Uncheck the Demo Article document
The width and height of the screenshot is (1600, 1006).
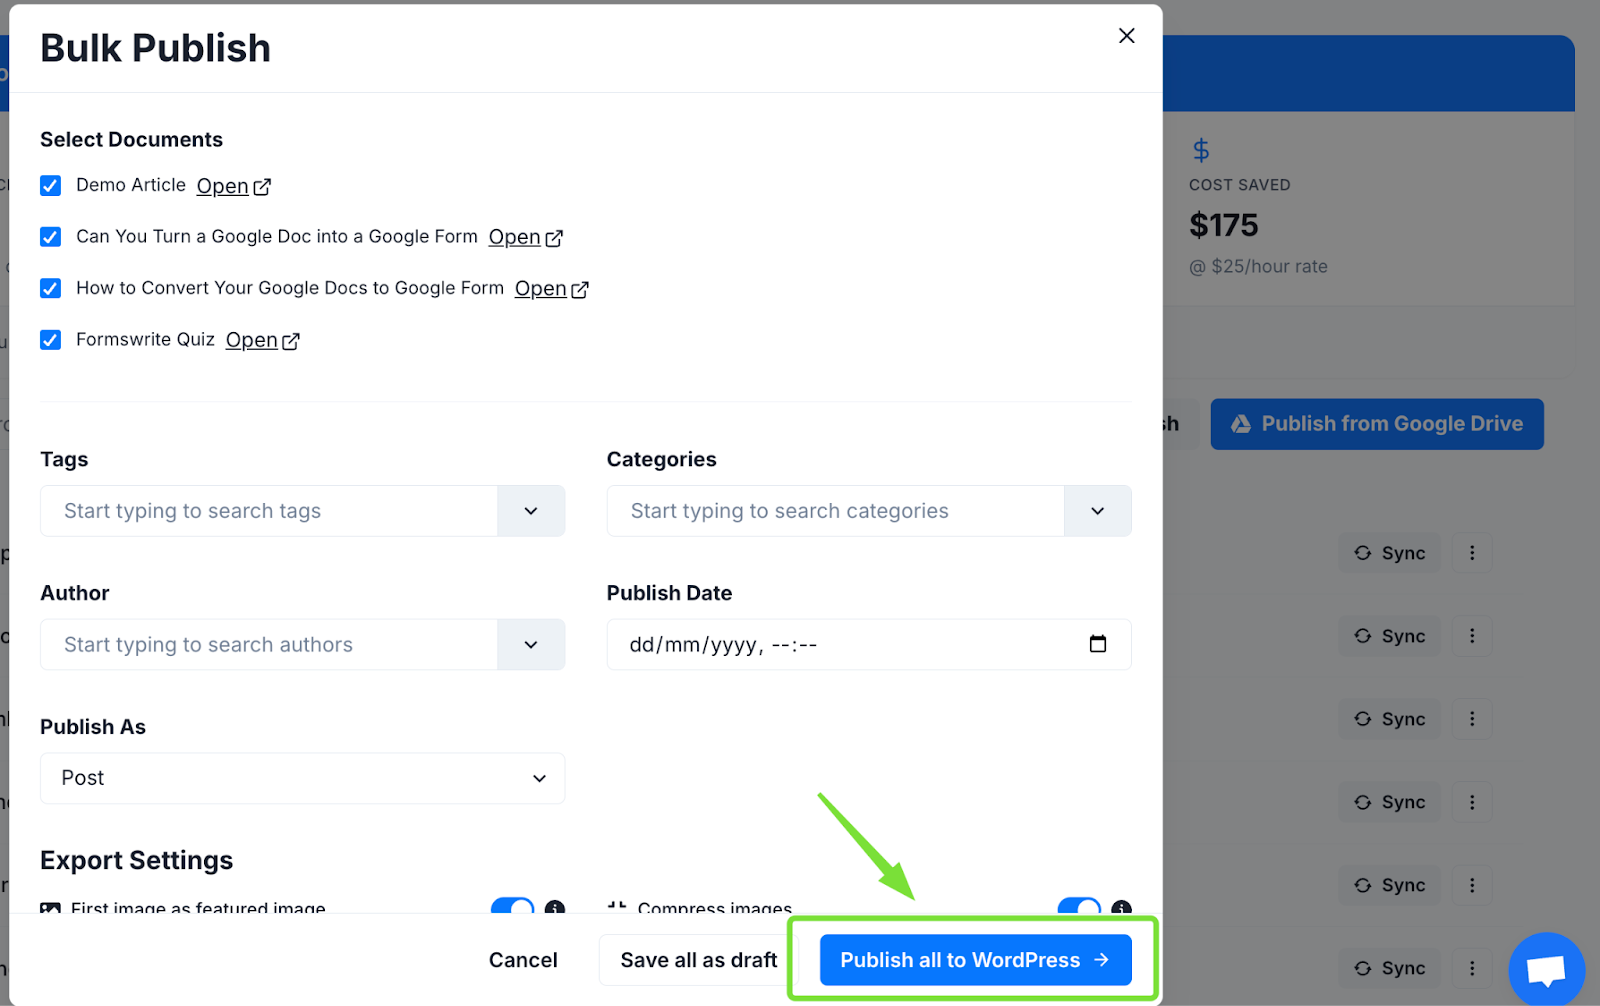pos(50,185)
